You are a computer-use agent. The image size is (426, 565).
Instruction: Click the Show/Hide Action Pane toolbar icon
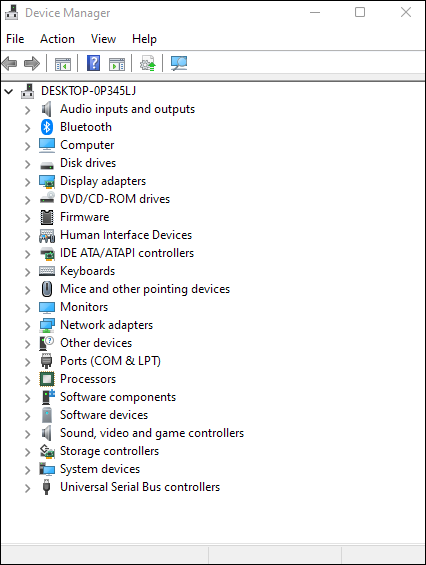[x=117, y=64]
